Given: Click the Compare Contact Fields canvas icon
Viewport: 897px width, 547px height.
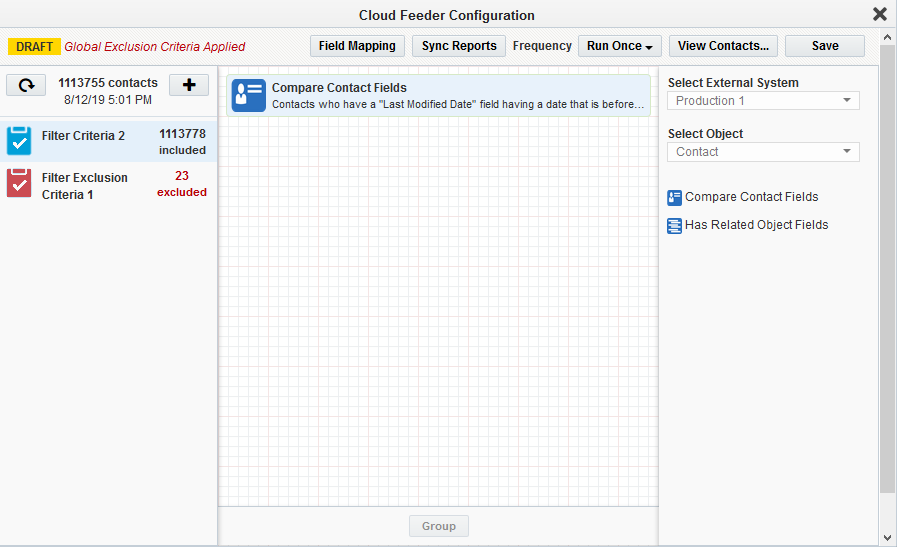Looking at the screenshot, I should coord(249,95).
